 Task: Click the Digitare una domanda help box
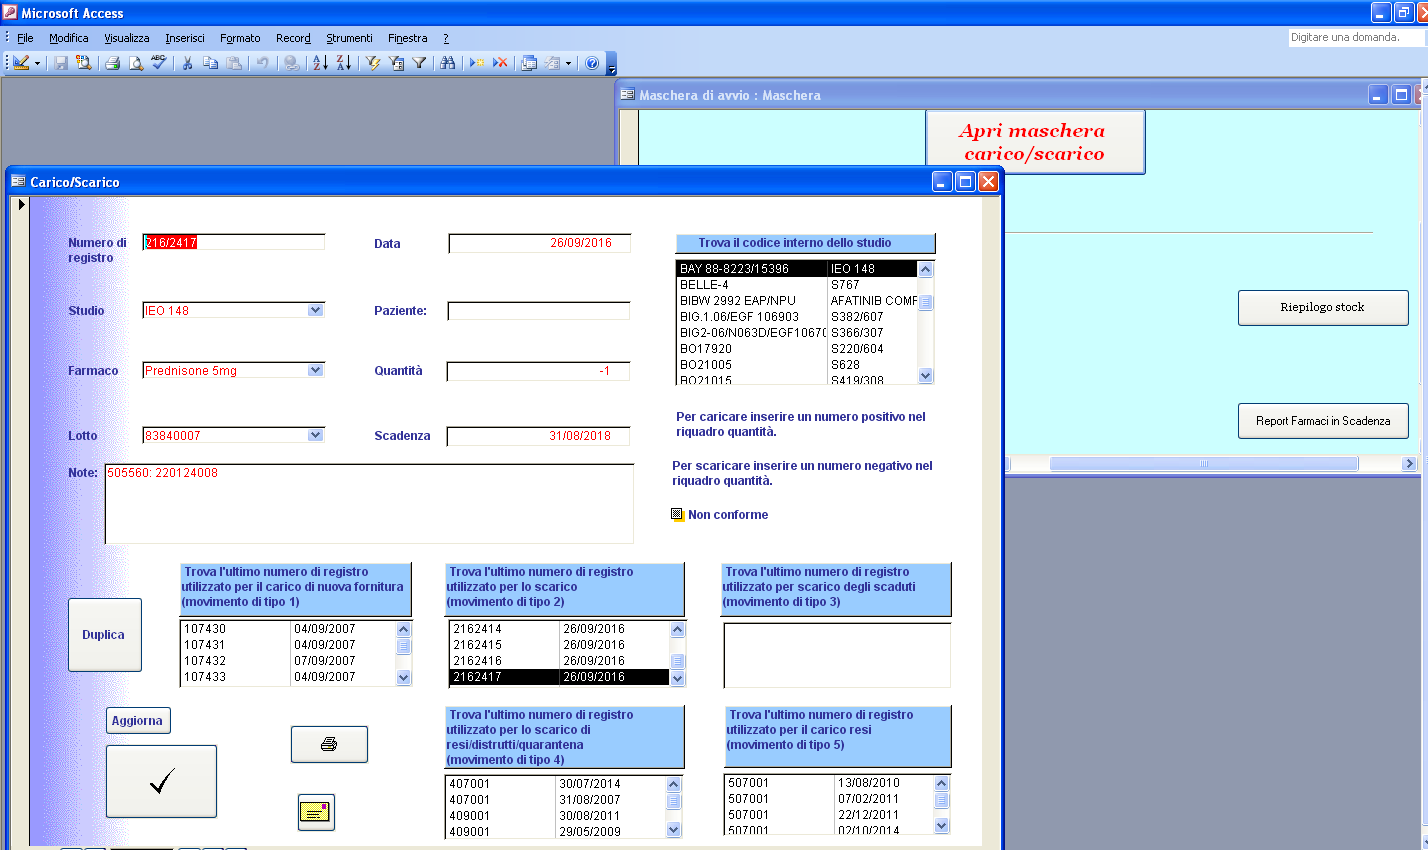point(1357,37)
